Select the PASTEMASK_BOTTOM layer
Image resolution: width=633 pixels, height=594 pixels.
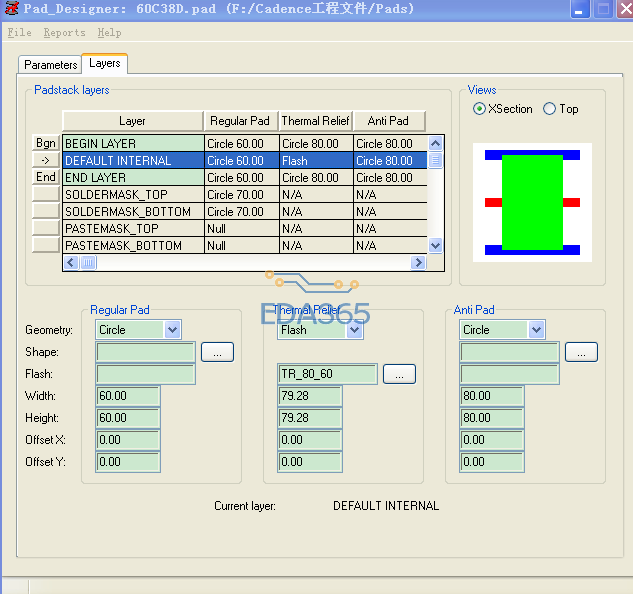click(x=133, y=245)
